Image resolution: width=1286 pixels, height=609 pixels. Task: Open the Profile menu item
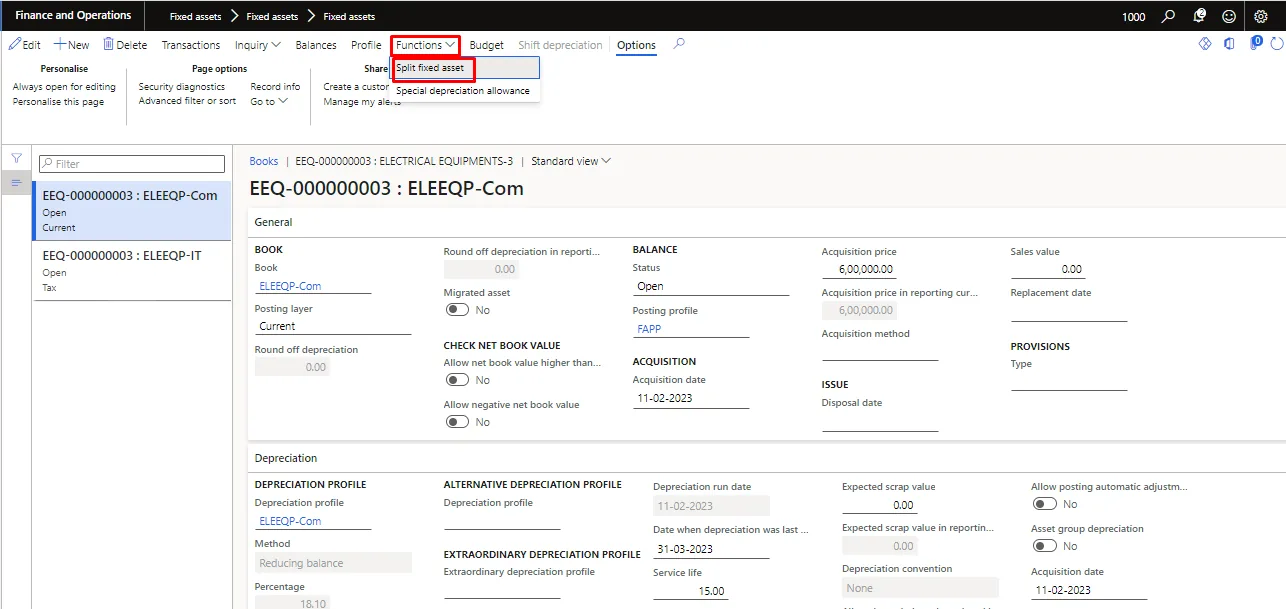tap(366, 45)
